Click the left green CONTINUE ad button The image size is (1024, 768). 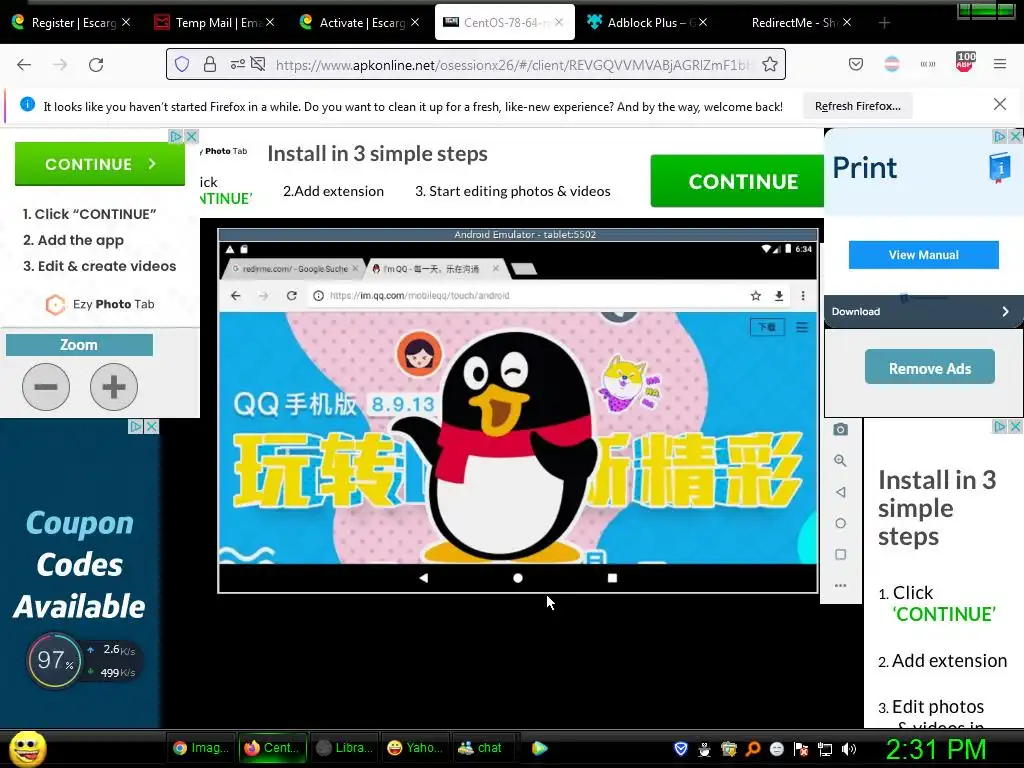[100, 164]
